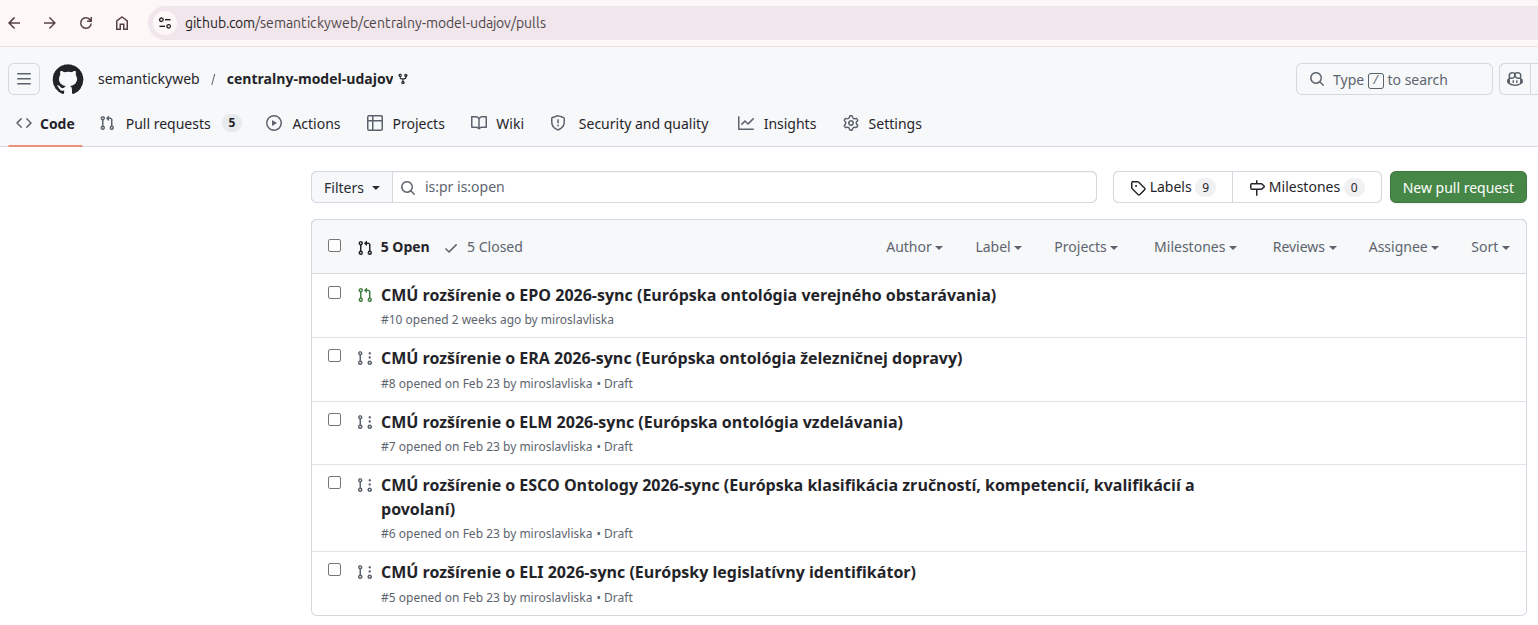Click the browser back arrow

tap(15, 23)
